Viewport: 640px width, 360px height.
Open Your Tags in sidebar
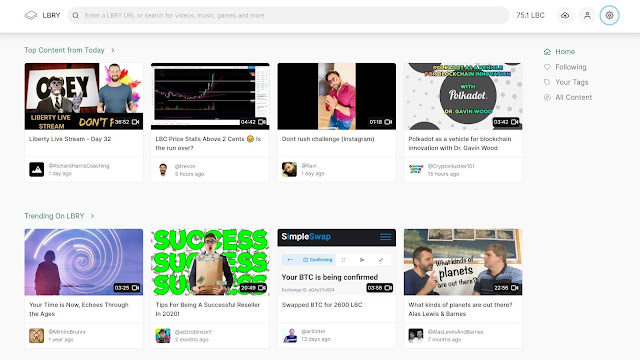pyautogui.click(x=566, y=82)
